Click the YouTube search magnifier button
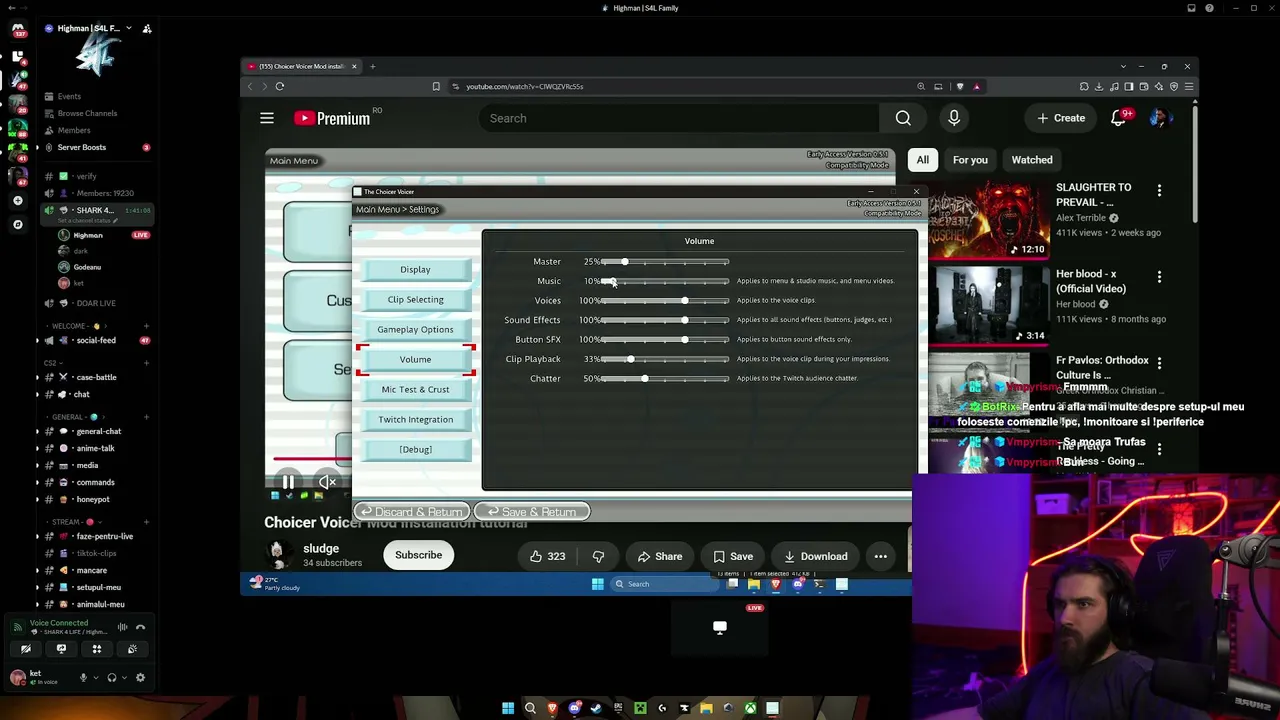Viewport: 1280px width, 720px height. pyautogui.click(x=903, y=118)
